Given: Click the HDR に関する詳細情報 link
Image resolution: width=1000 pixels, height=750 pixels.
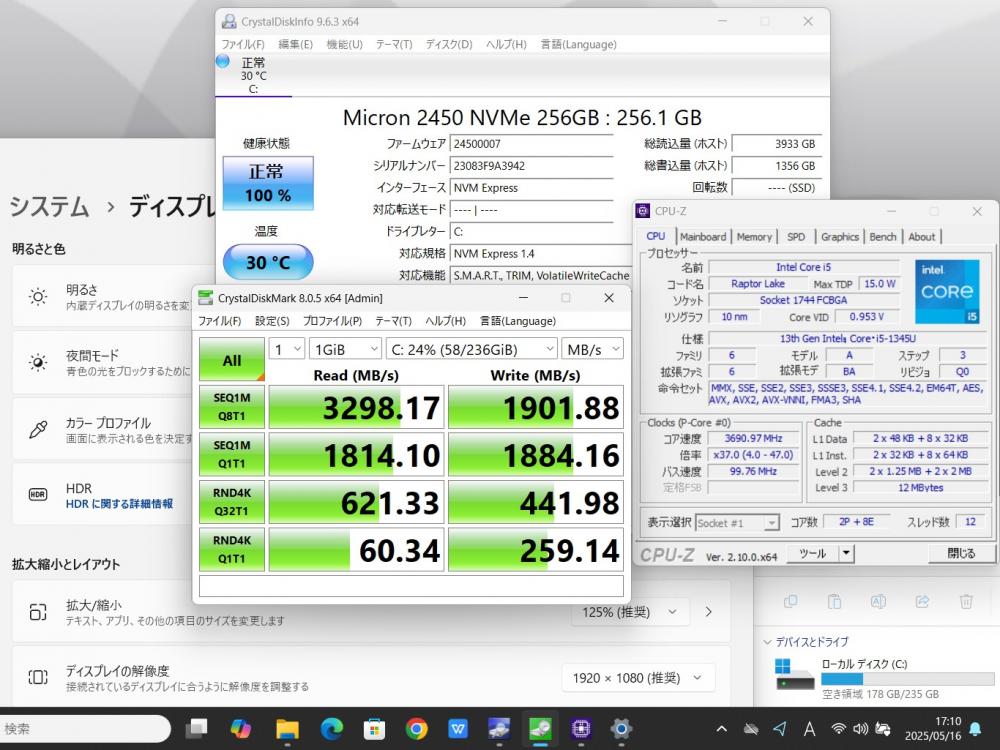Looking at the screenshot, I should (x=119, y=504).
